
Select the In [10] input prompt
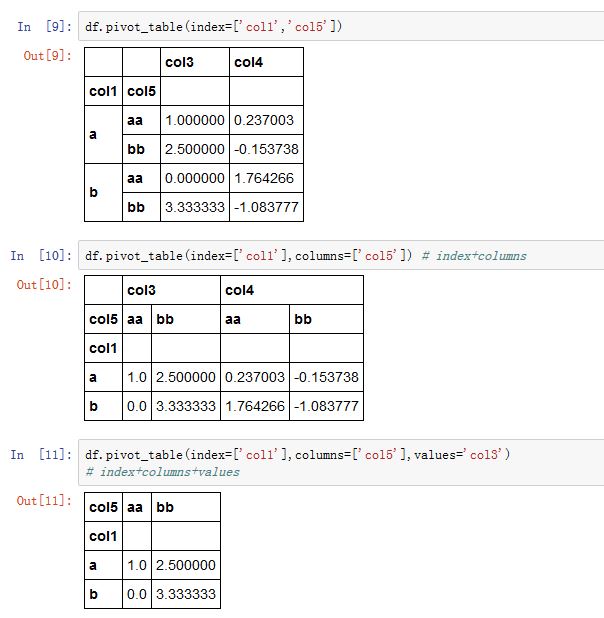point(41,256)
